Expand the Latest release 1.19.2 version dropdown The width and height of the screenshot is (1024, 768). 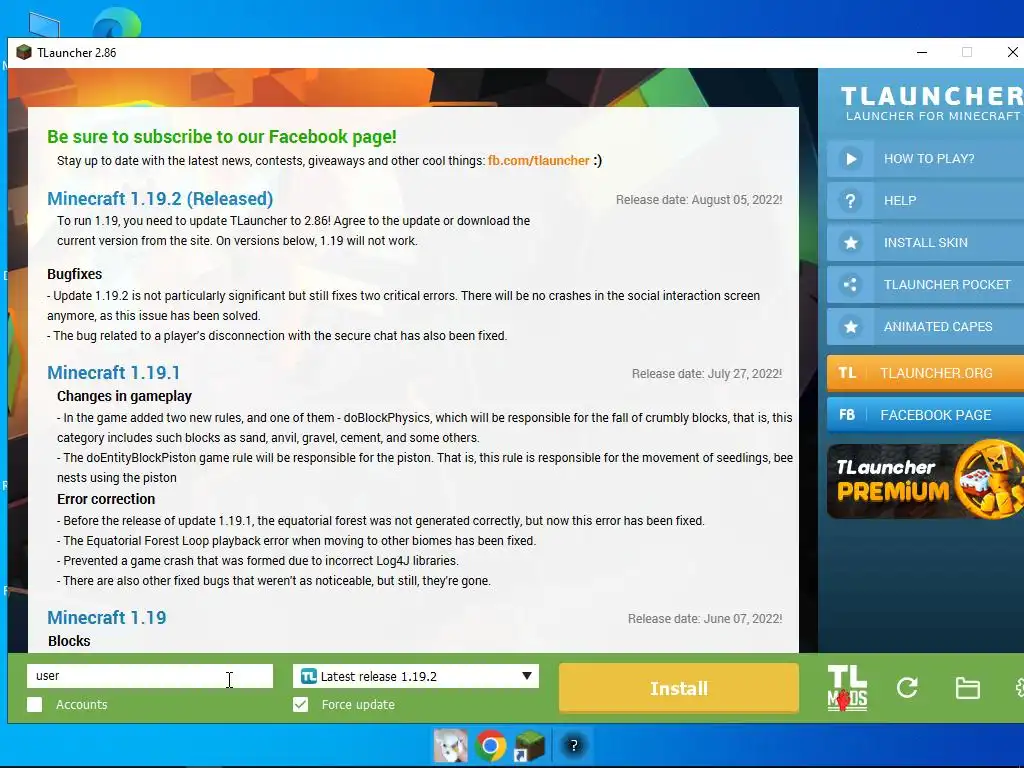[416, 676]
